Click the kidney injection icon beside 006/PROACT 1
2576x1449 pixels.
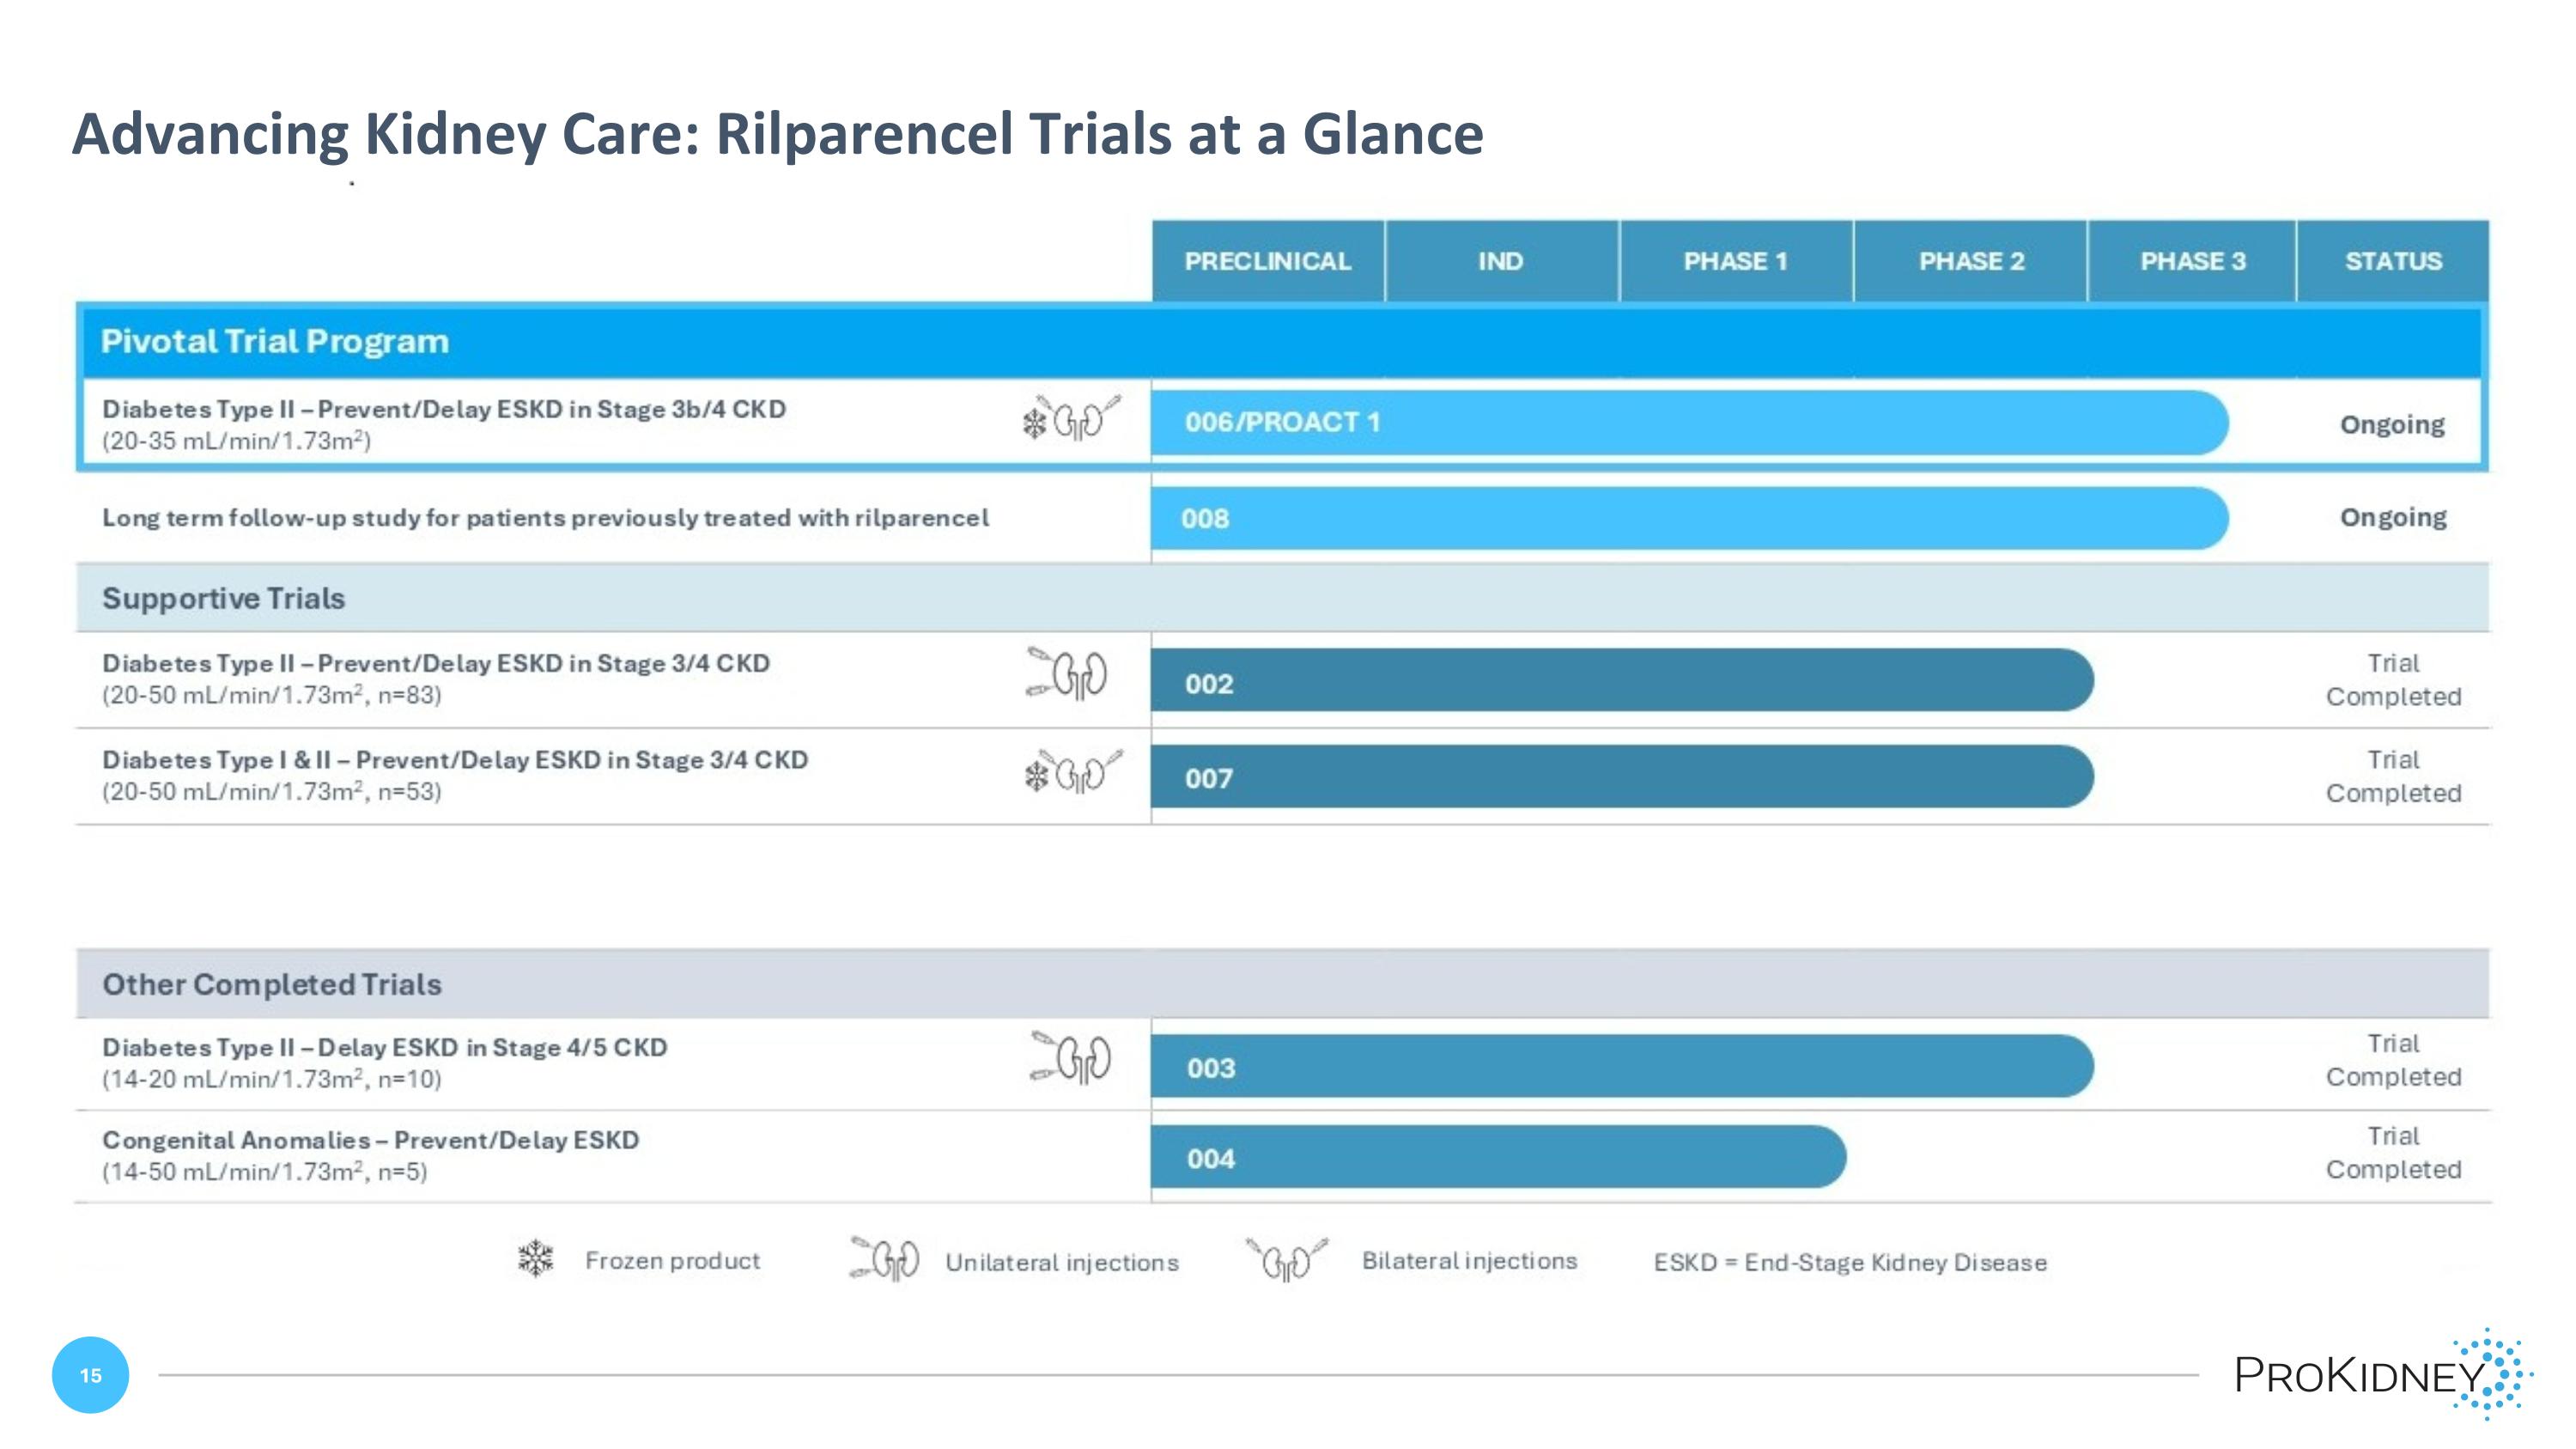click(1071, 420)
